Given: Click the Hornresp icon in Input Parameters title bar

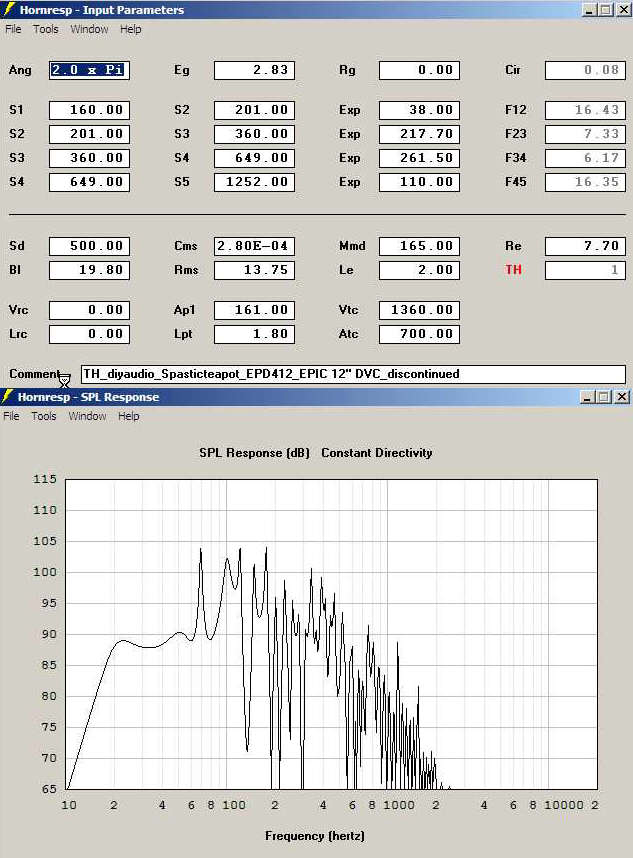Looking at the screenshot, I should (8, 9).
